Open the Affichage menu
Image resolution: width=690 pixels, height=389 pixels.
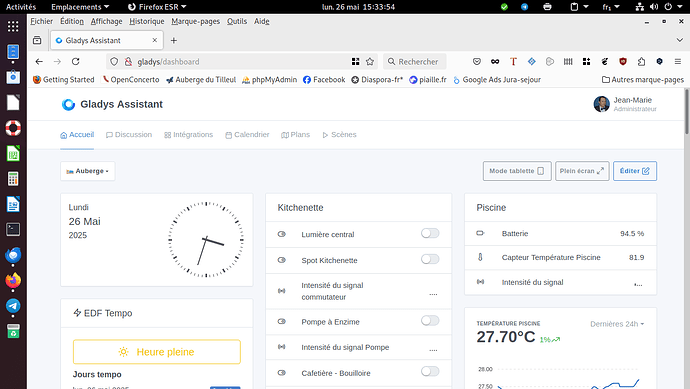point(106,21)
